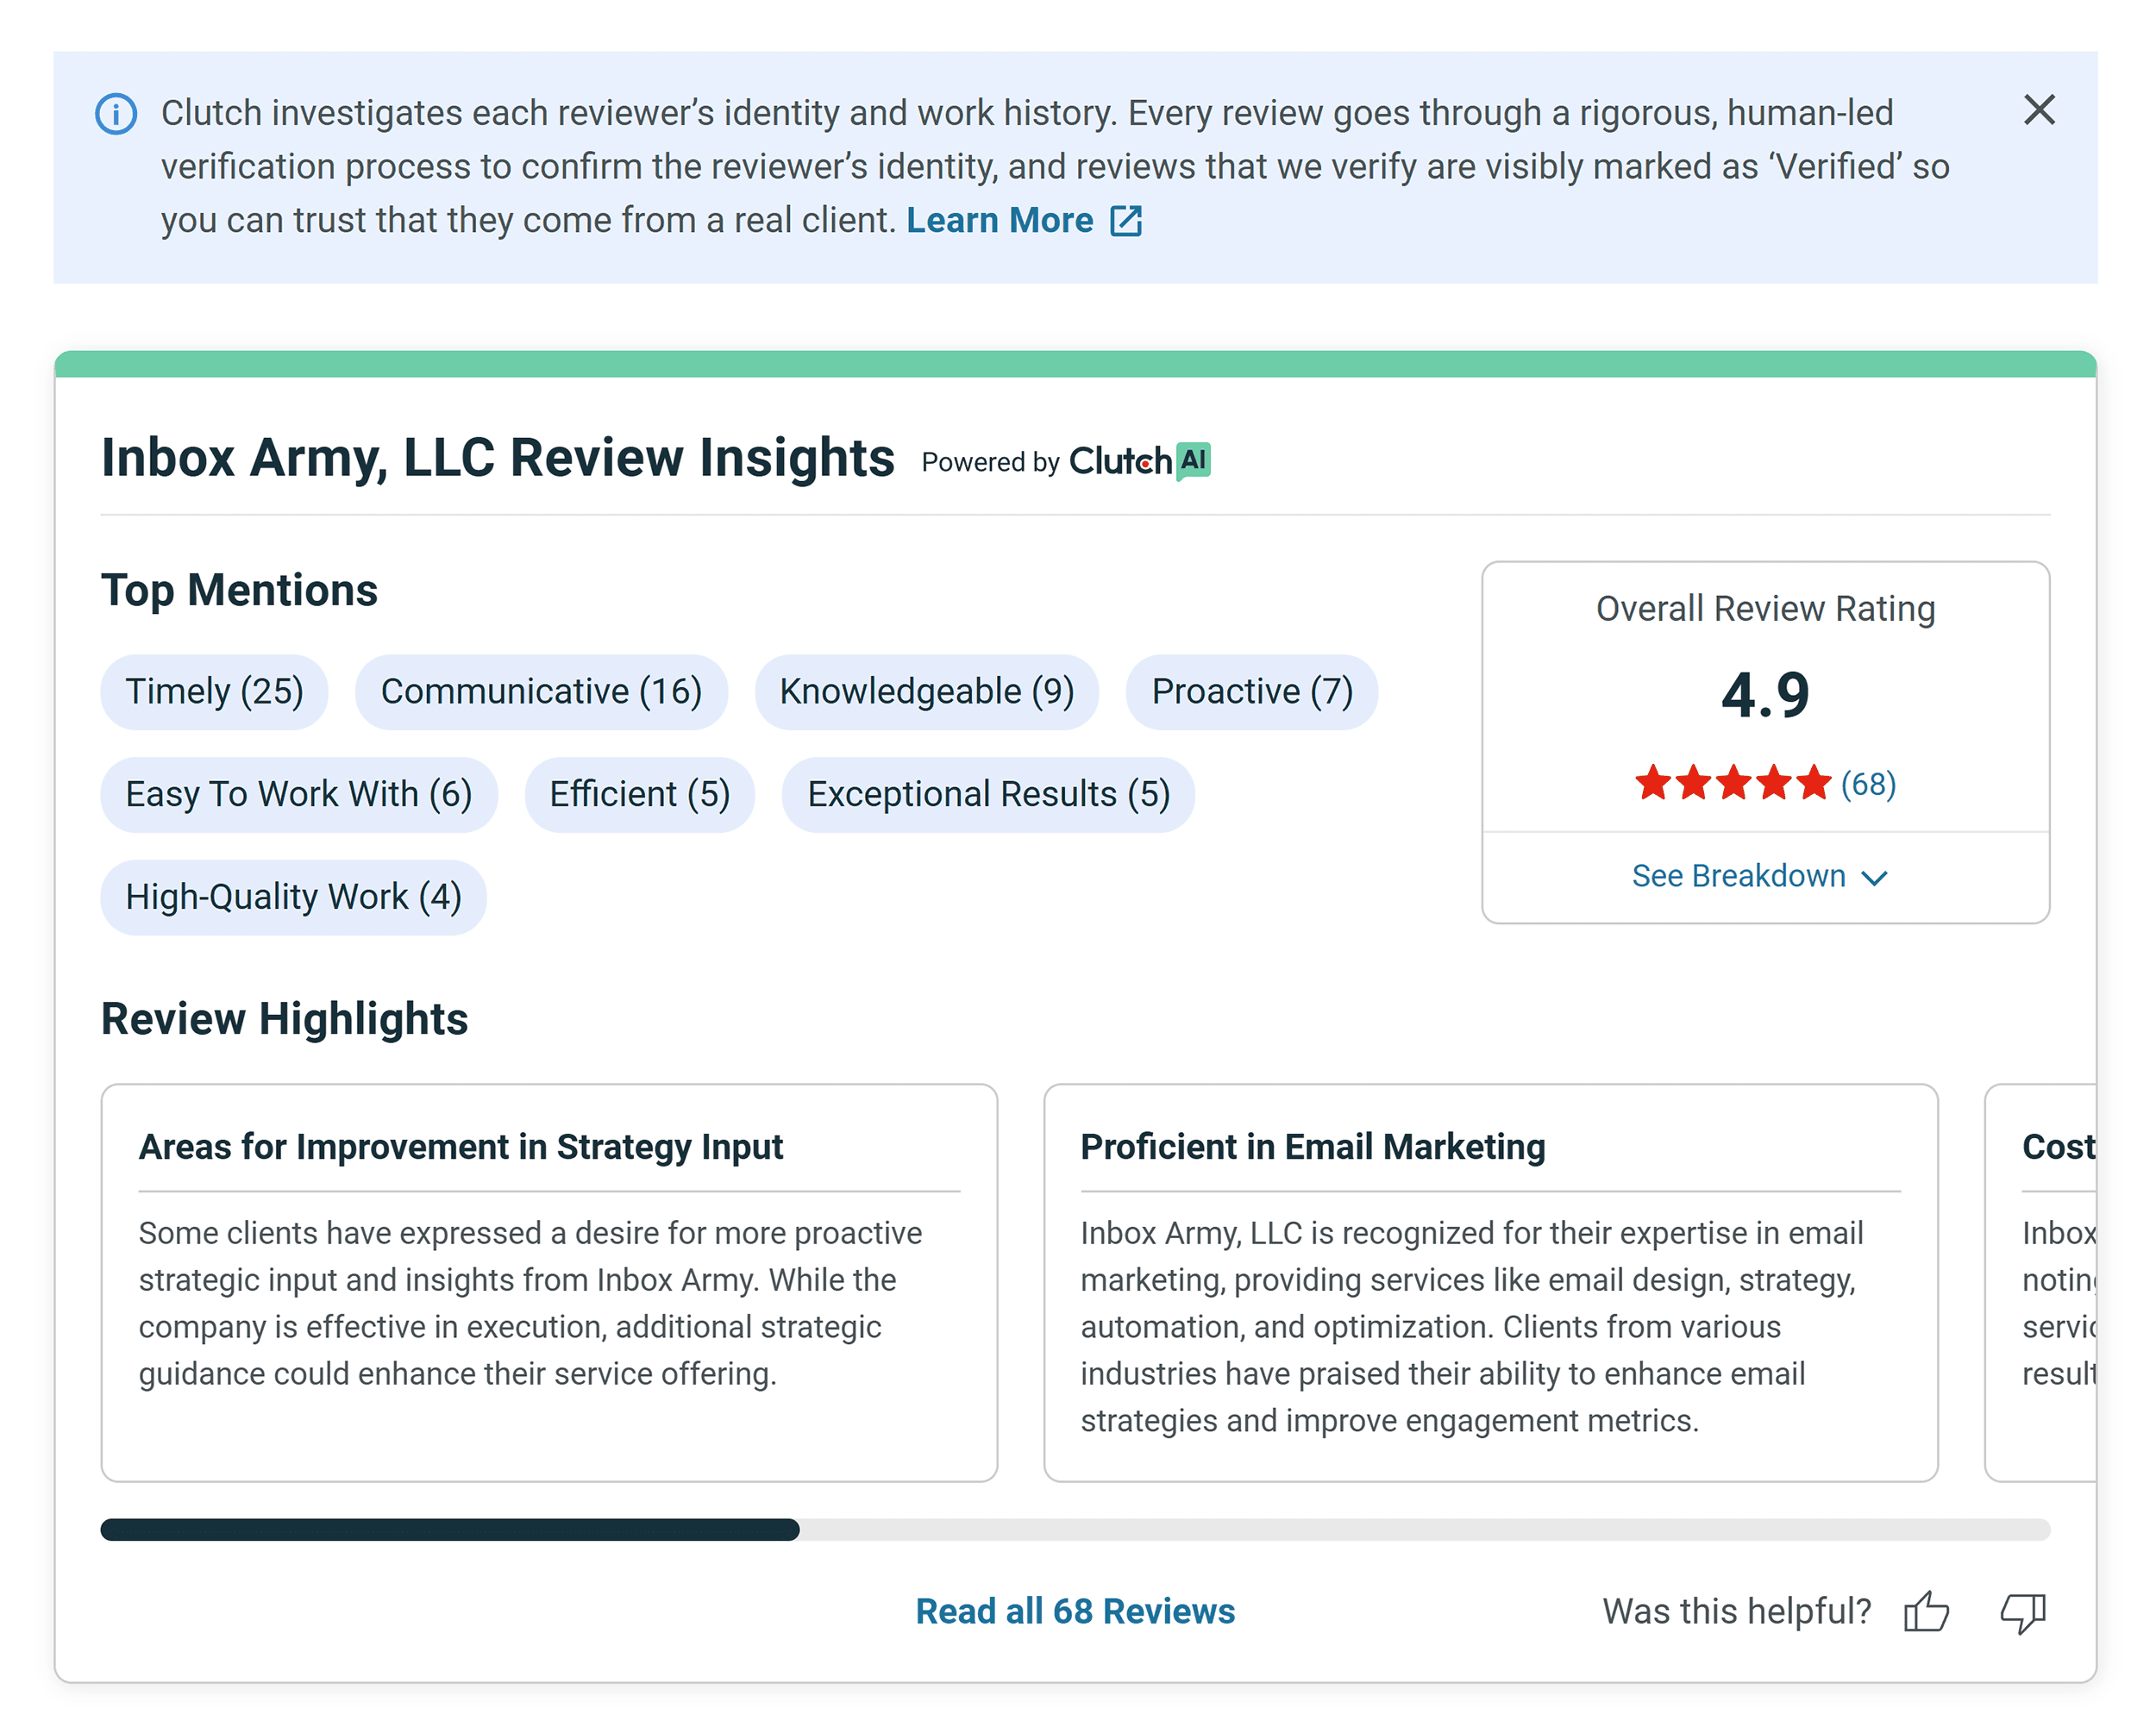The image size is (2156, 1733).
Task: Give a thumbs up for helpful
Action: [1928, 1611]
